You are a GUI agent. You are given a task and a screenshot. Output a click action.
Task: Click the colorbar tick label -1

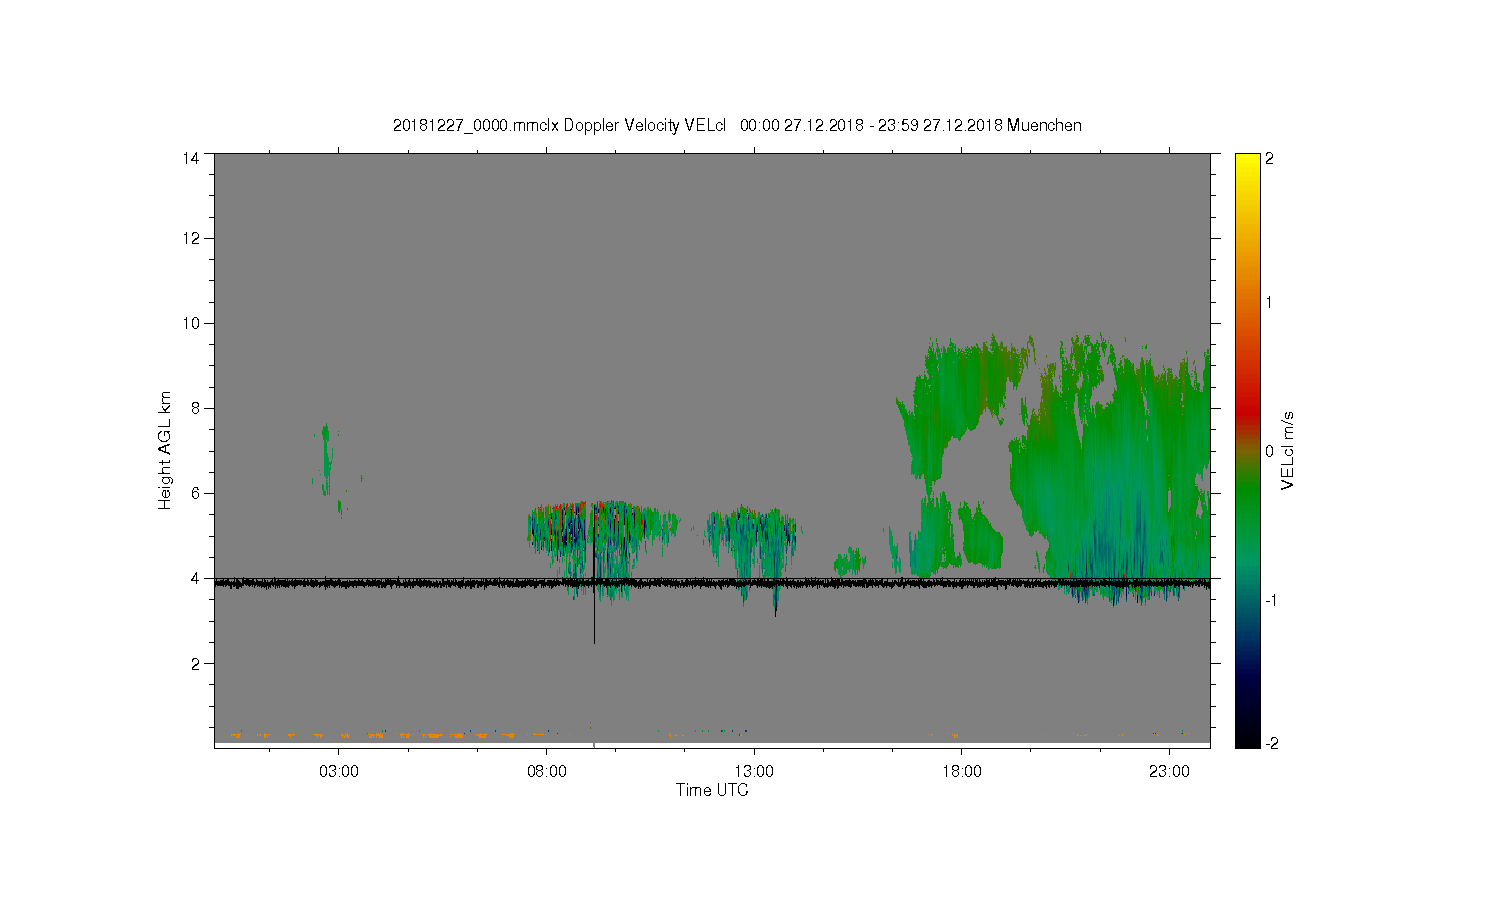pyautogui.click(x=1270, y=599)
